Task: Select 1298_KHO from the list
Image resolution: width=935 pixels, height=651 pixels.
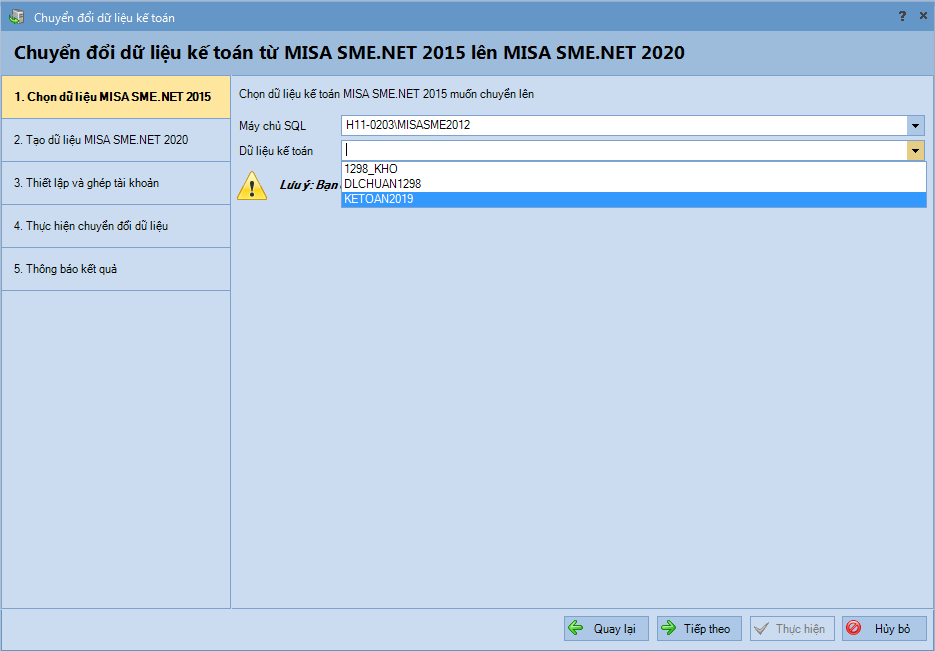Action: tap(634, 169)
